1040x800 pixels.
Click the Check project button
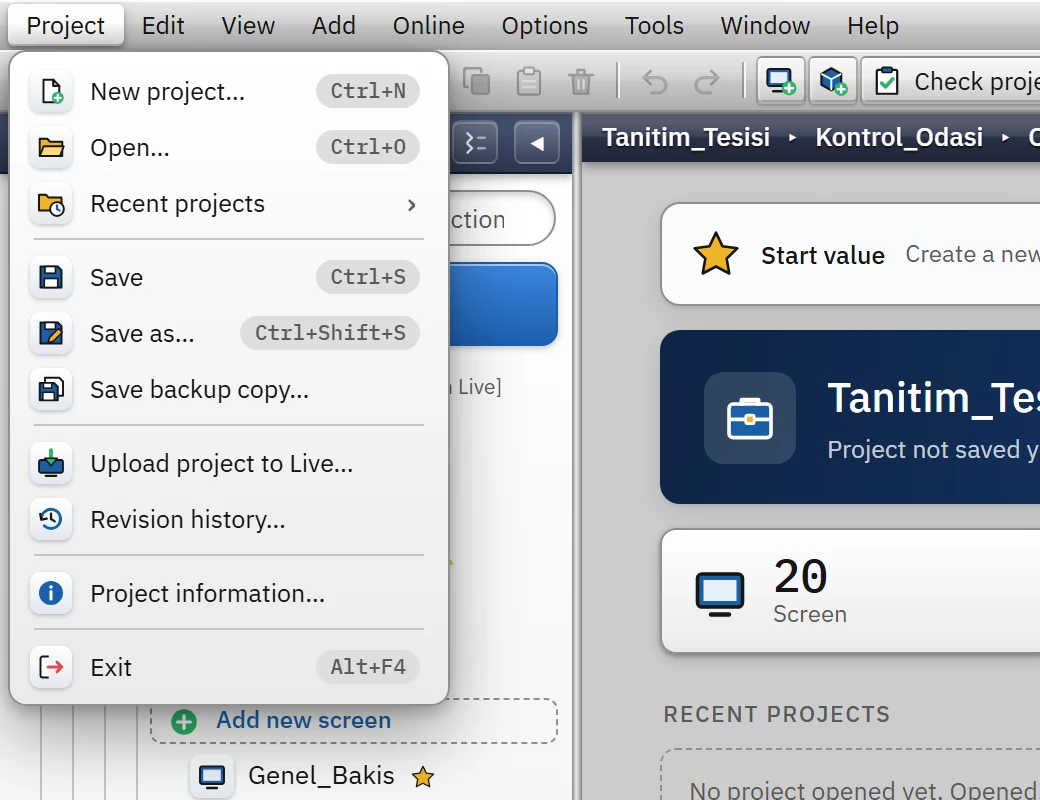[x=951, y=81]
